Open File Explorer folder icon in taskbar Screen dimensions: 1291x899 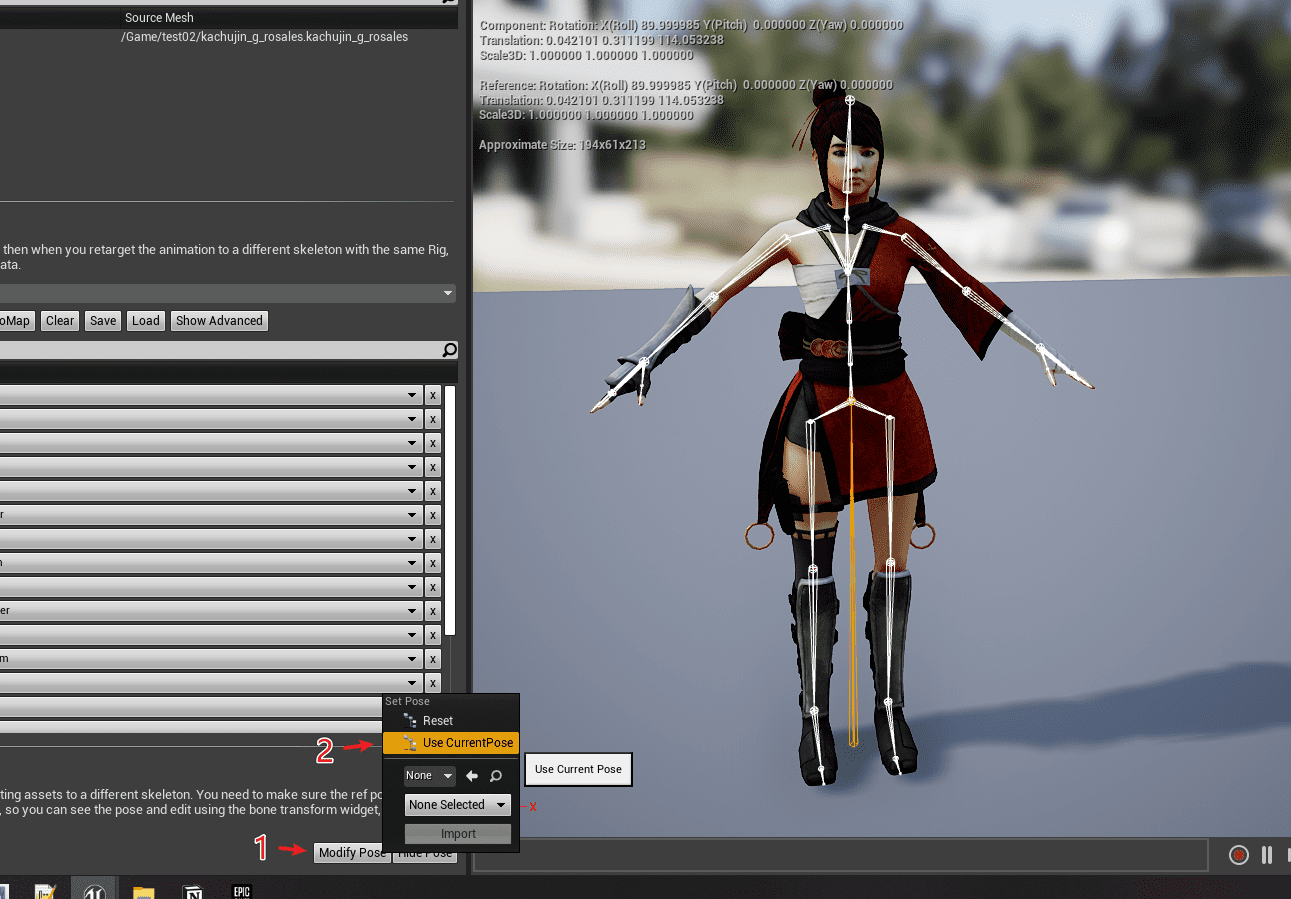coord(144,890)
